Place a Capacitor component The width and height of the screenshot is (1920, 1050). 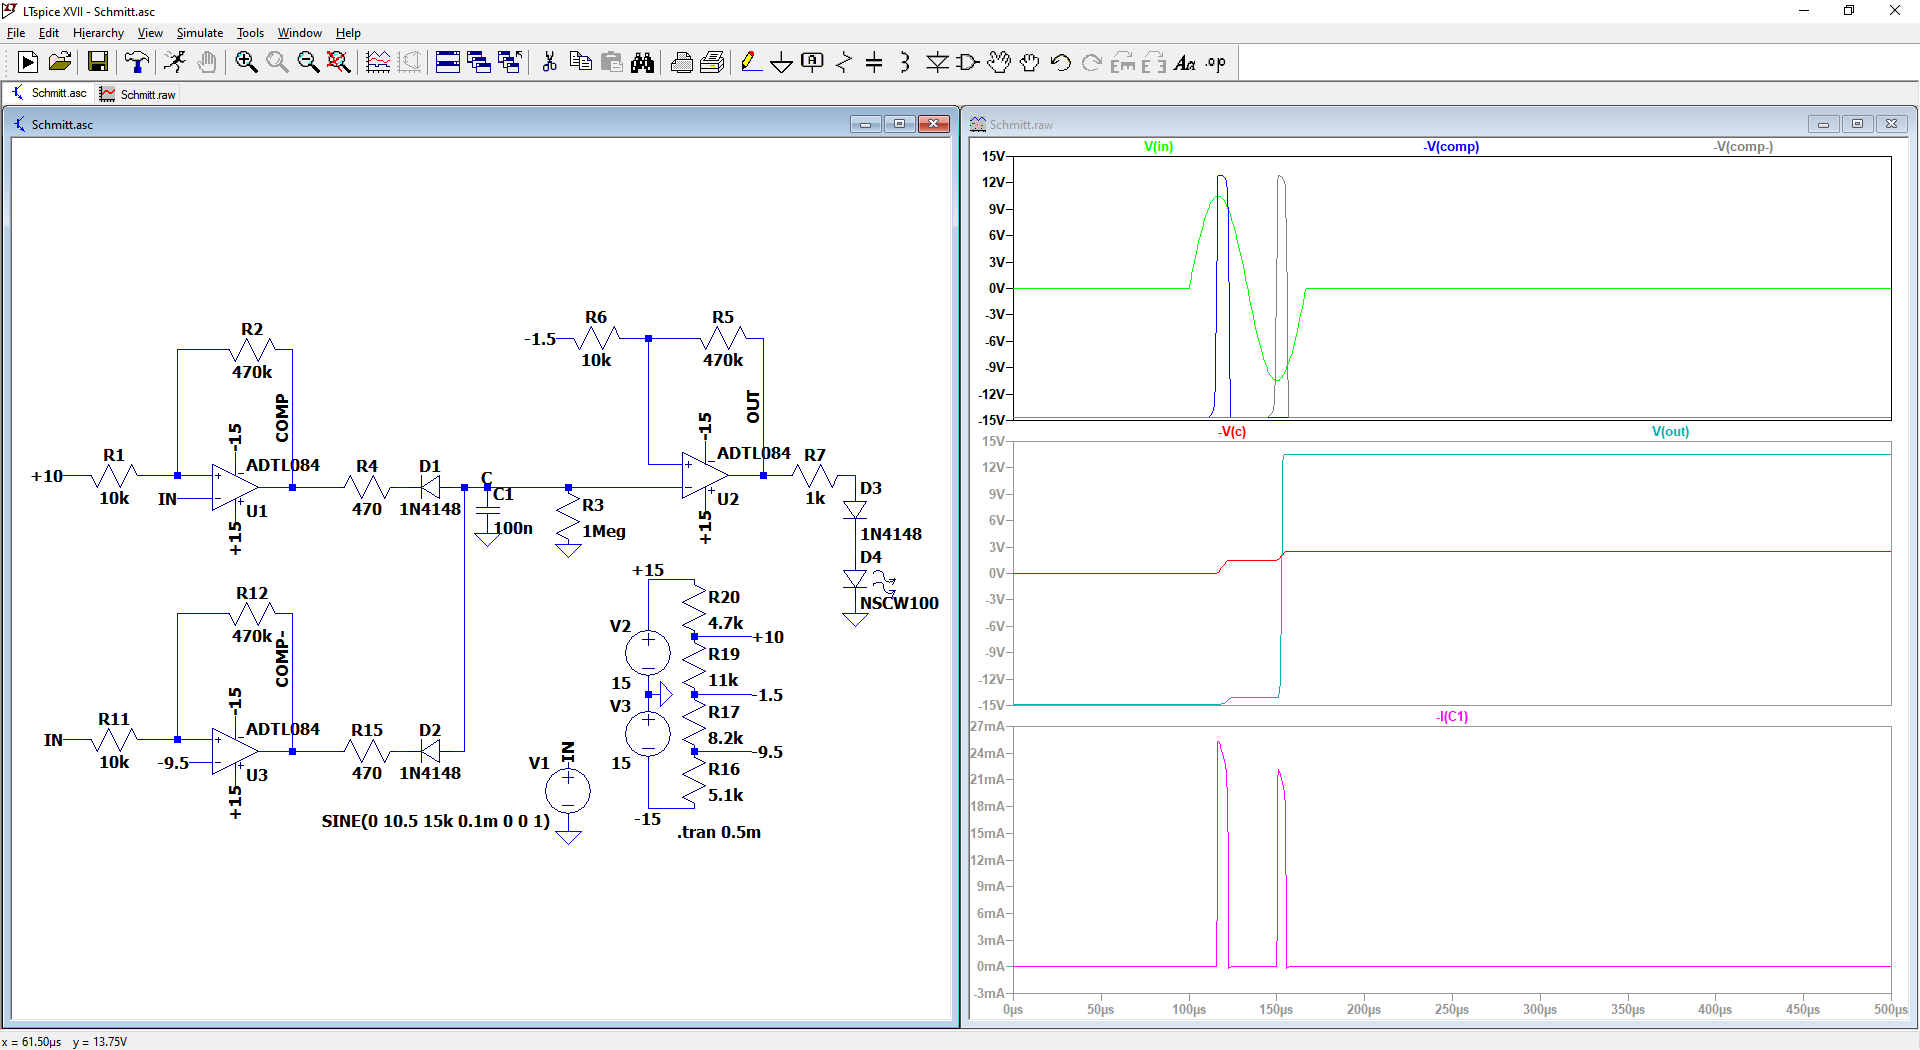[x=875, y=63]
